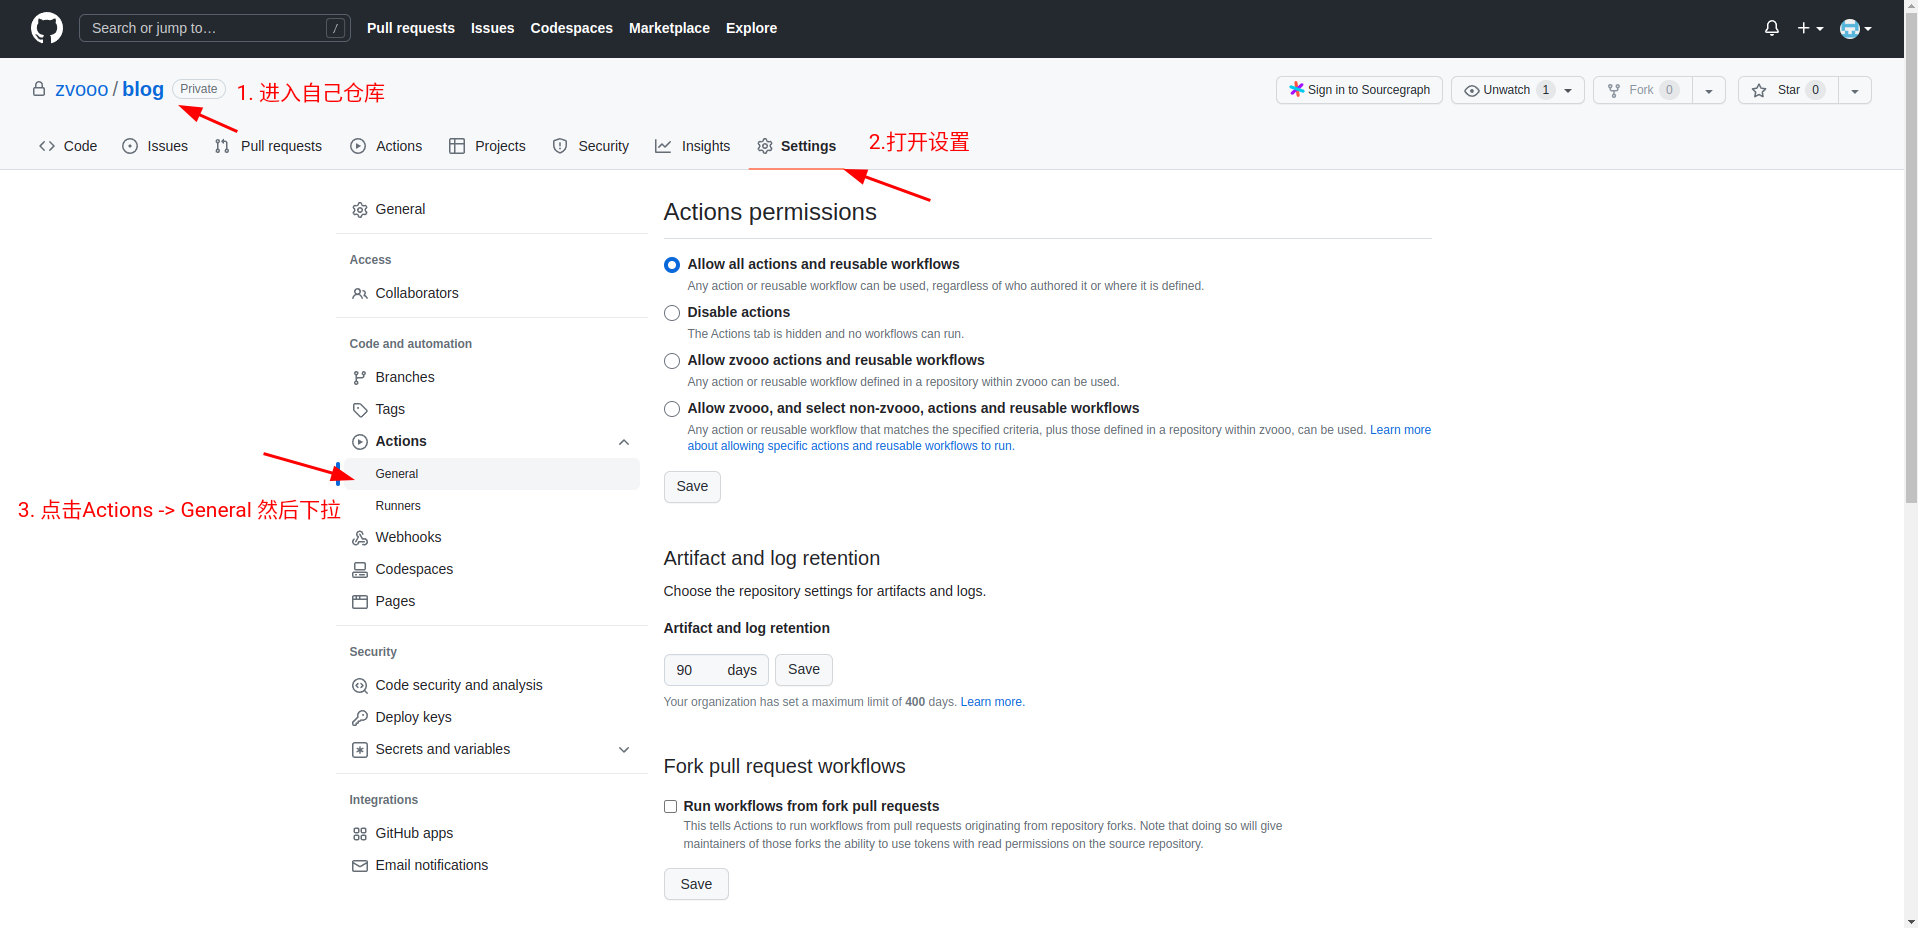Save the artifact and log retention

(x=804, y=670)
